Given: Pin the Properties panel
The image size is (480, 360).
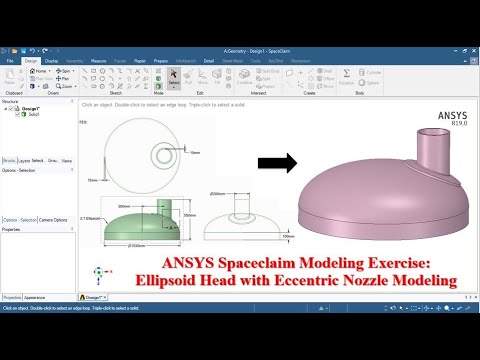Looking at the screenshot, I should tap(72, 229).
